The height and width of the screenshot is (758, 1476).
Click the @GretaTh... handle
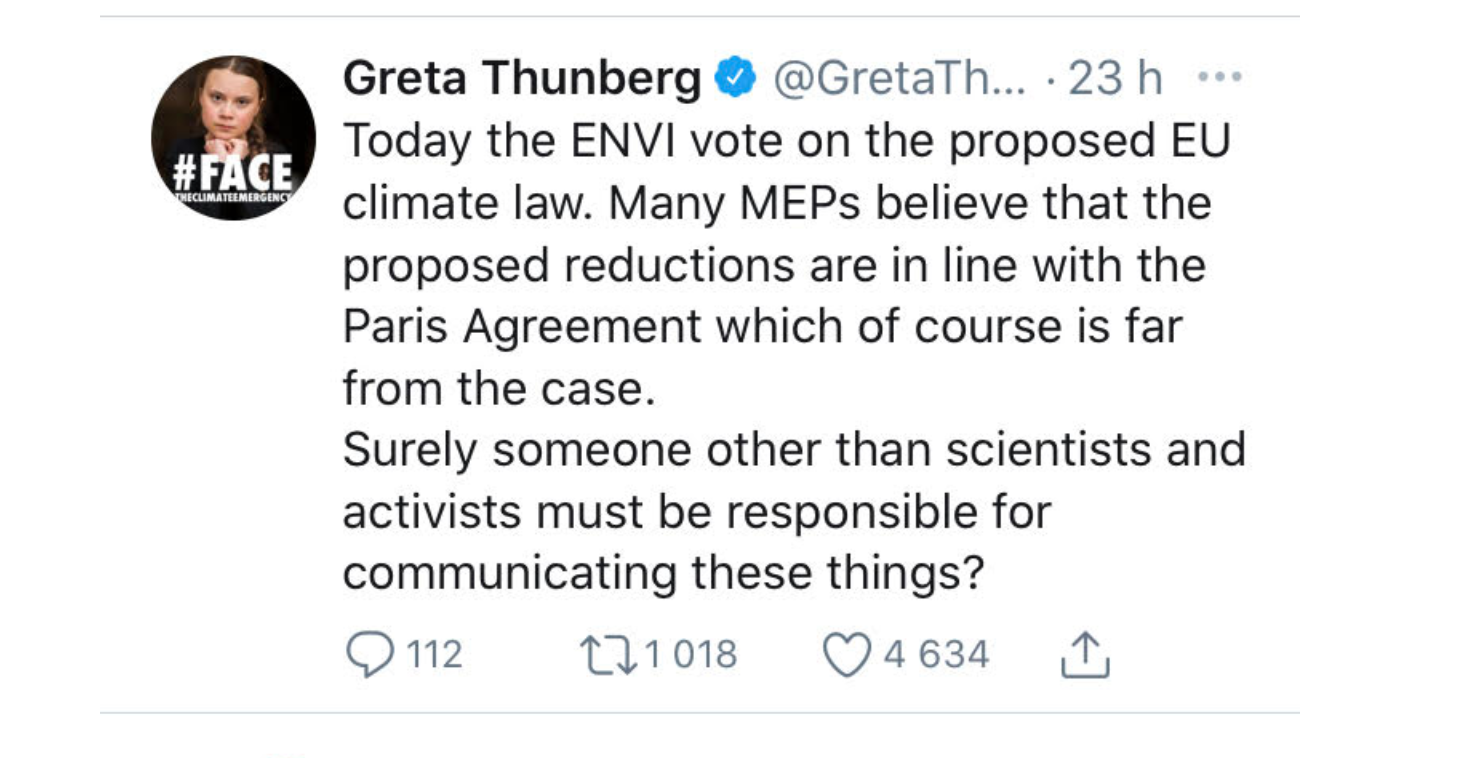click(x=898, y=78)
